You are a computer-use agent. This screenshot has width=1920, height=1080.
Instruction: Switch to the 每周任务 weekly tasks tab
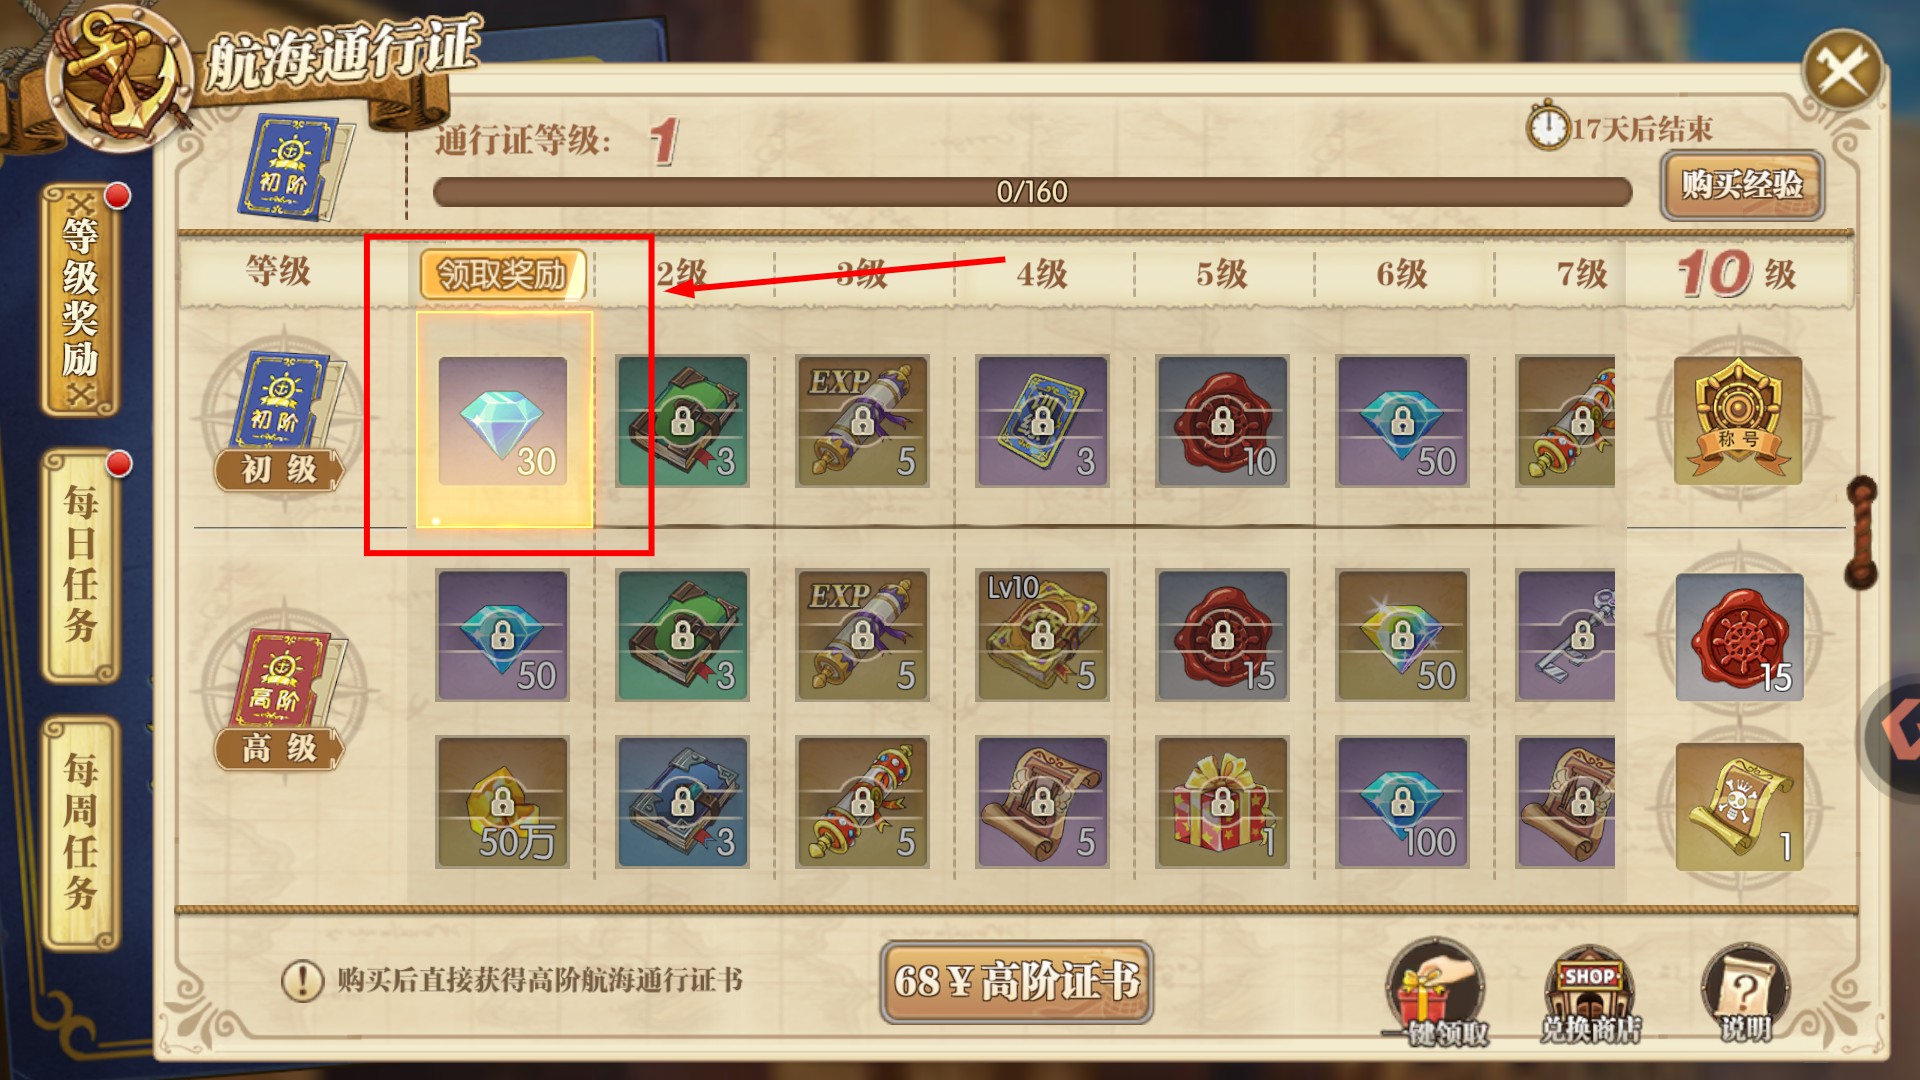tap(82, 832)
